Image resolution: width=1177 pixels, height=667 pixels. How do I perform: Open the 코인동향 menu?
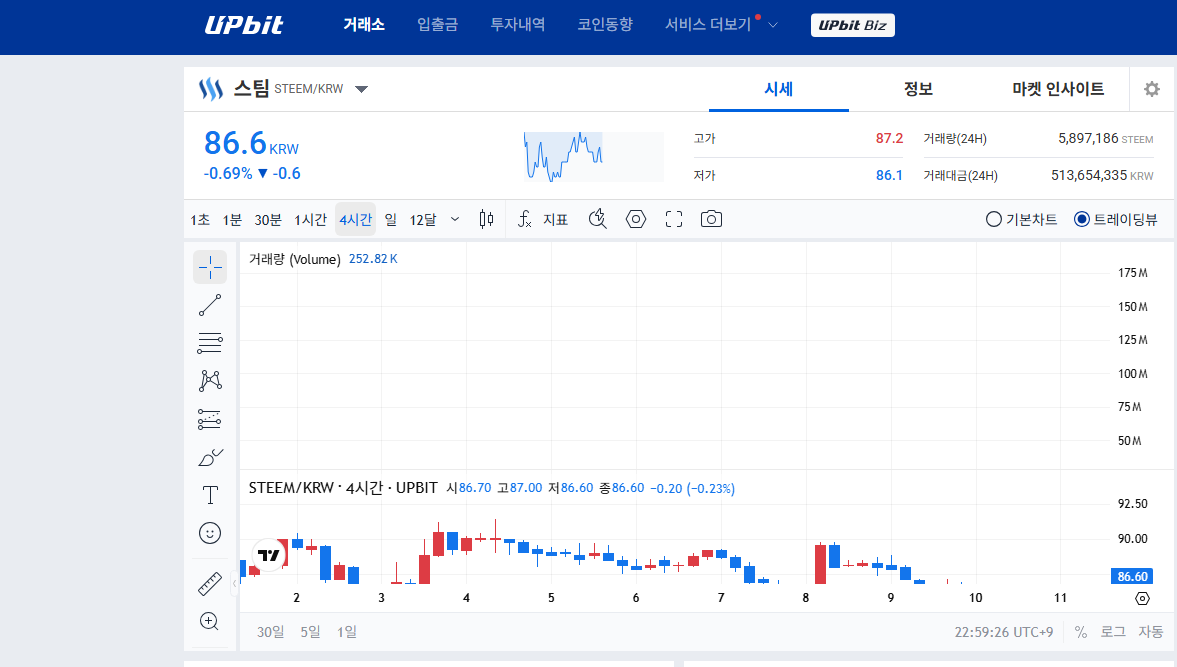tap(605, 25)
